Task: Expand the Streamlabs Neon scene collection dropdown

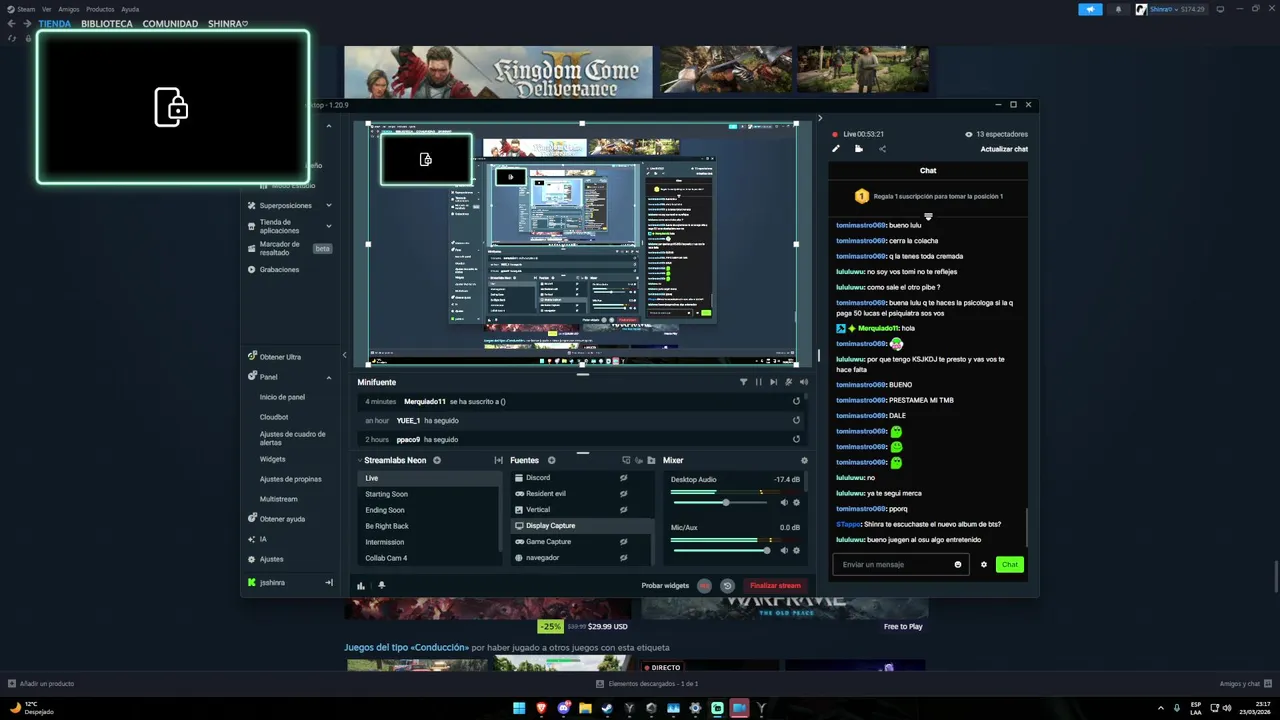Action: [360, 460]
